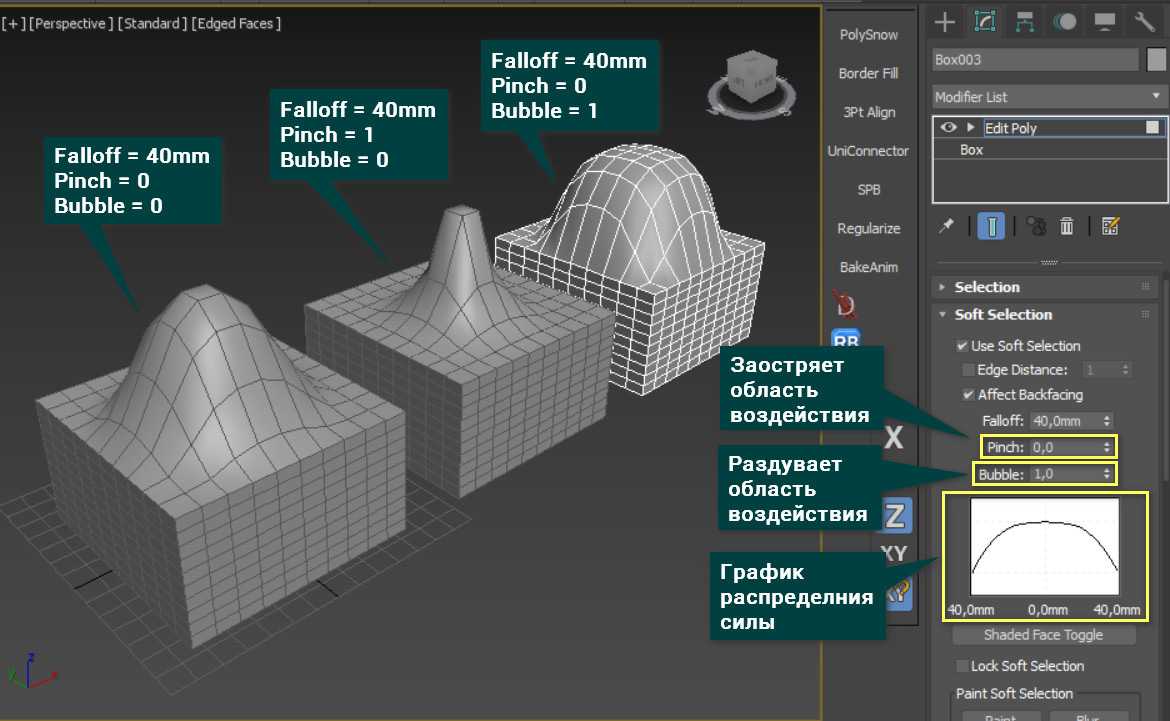Click the Pin Stack icon

pyautogui.click(x=946, y=226)
